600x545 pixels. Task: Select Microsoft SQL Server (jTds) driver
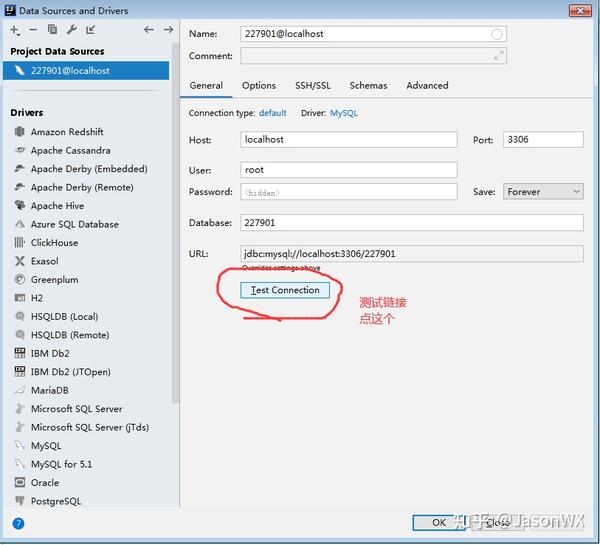click(90, 427)
